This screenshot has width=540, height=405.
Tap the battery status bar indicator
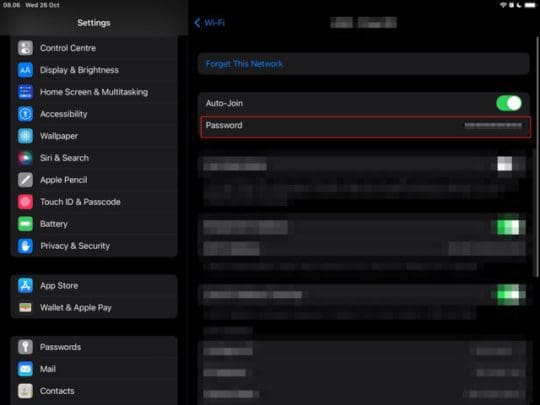[x=530, y=5]
